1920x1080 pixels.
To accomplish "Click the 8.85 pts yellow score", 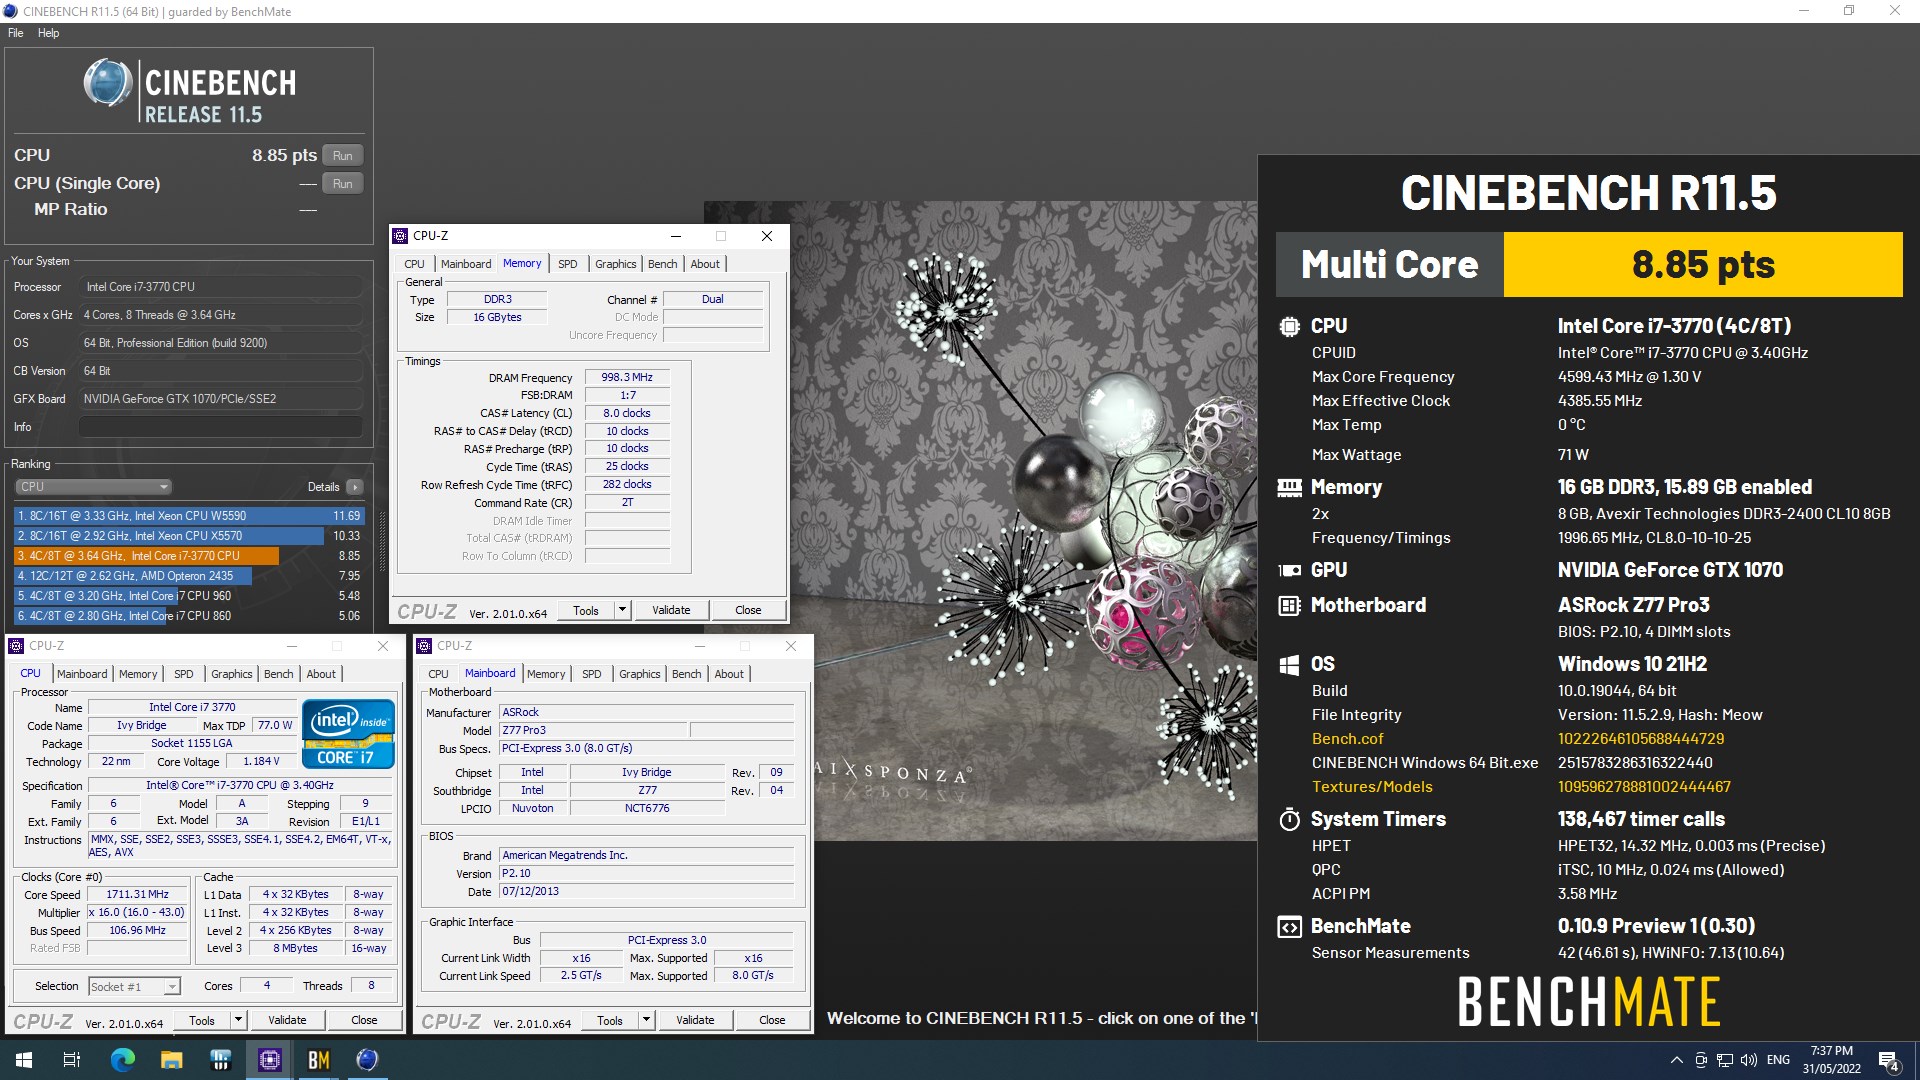I will click(x=1703, y=265).
